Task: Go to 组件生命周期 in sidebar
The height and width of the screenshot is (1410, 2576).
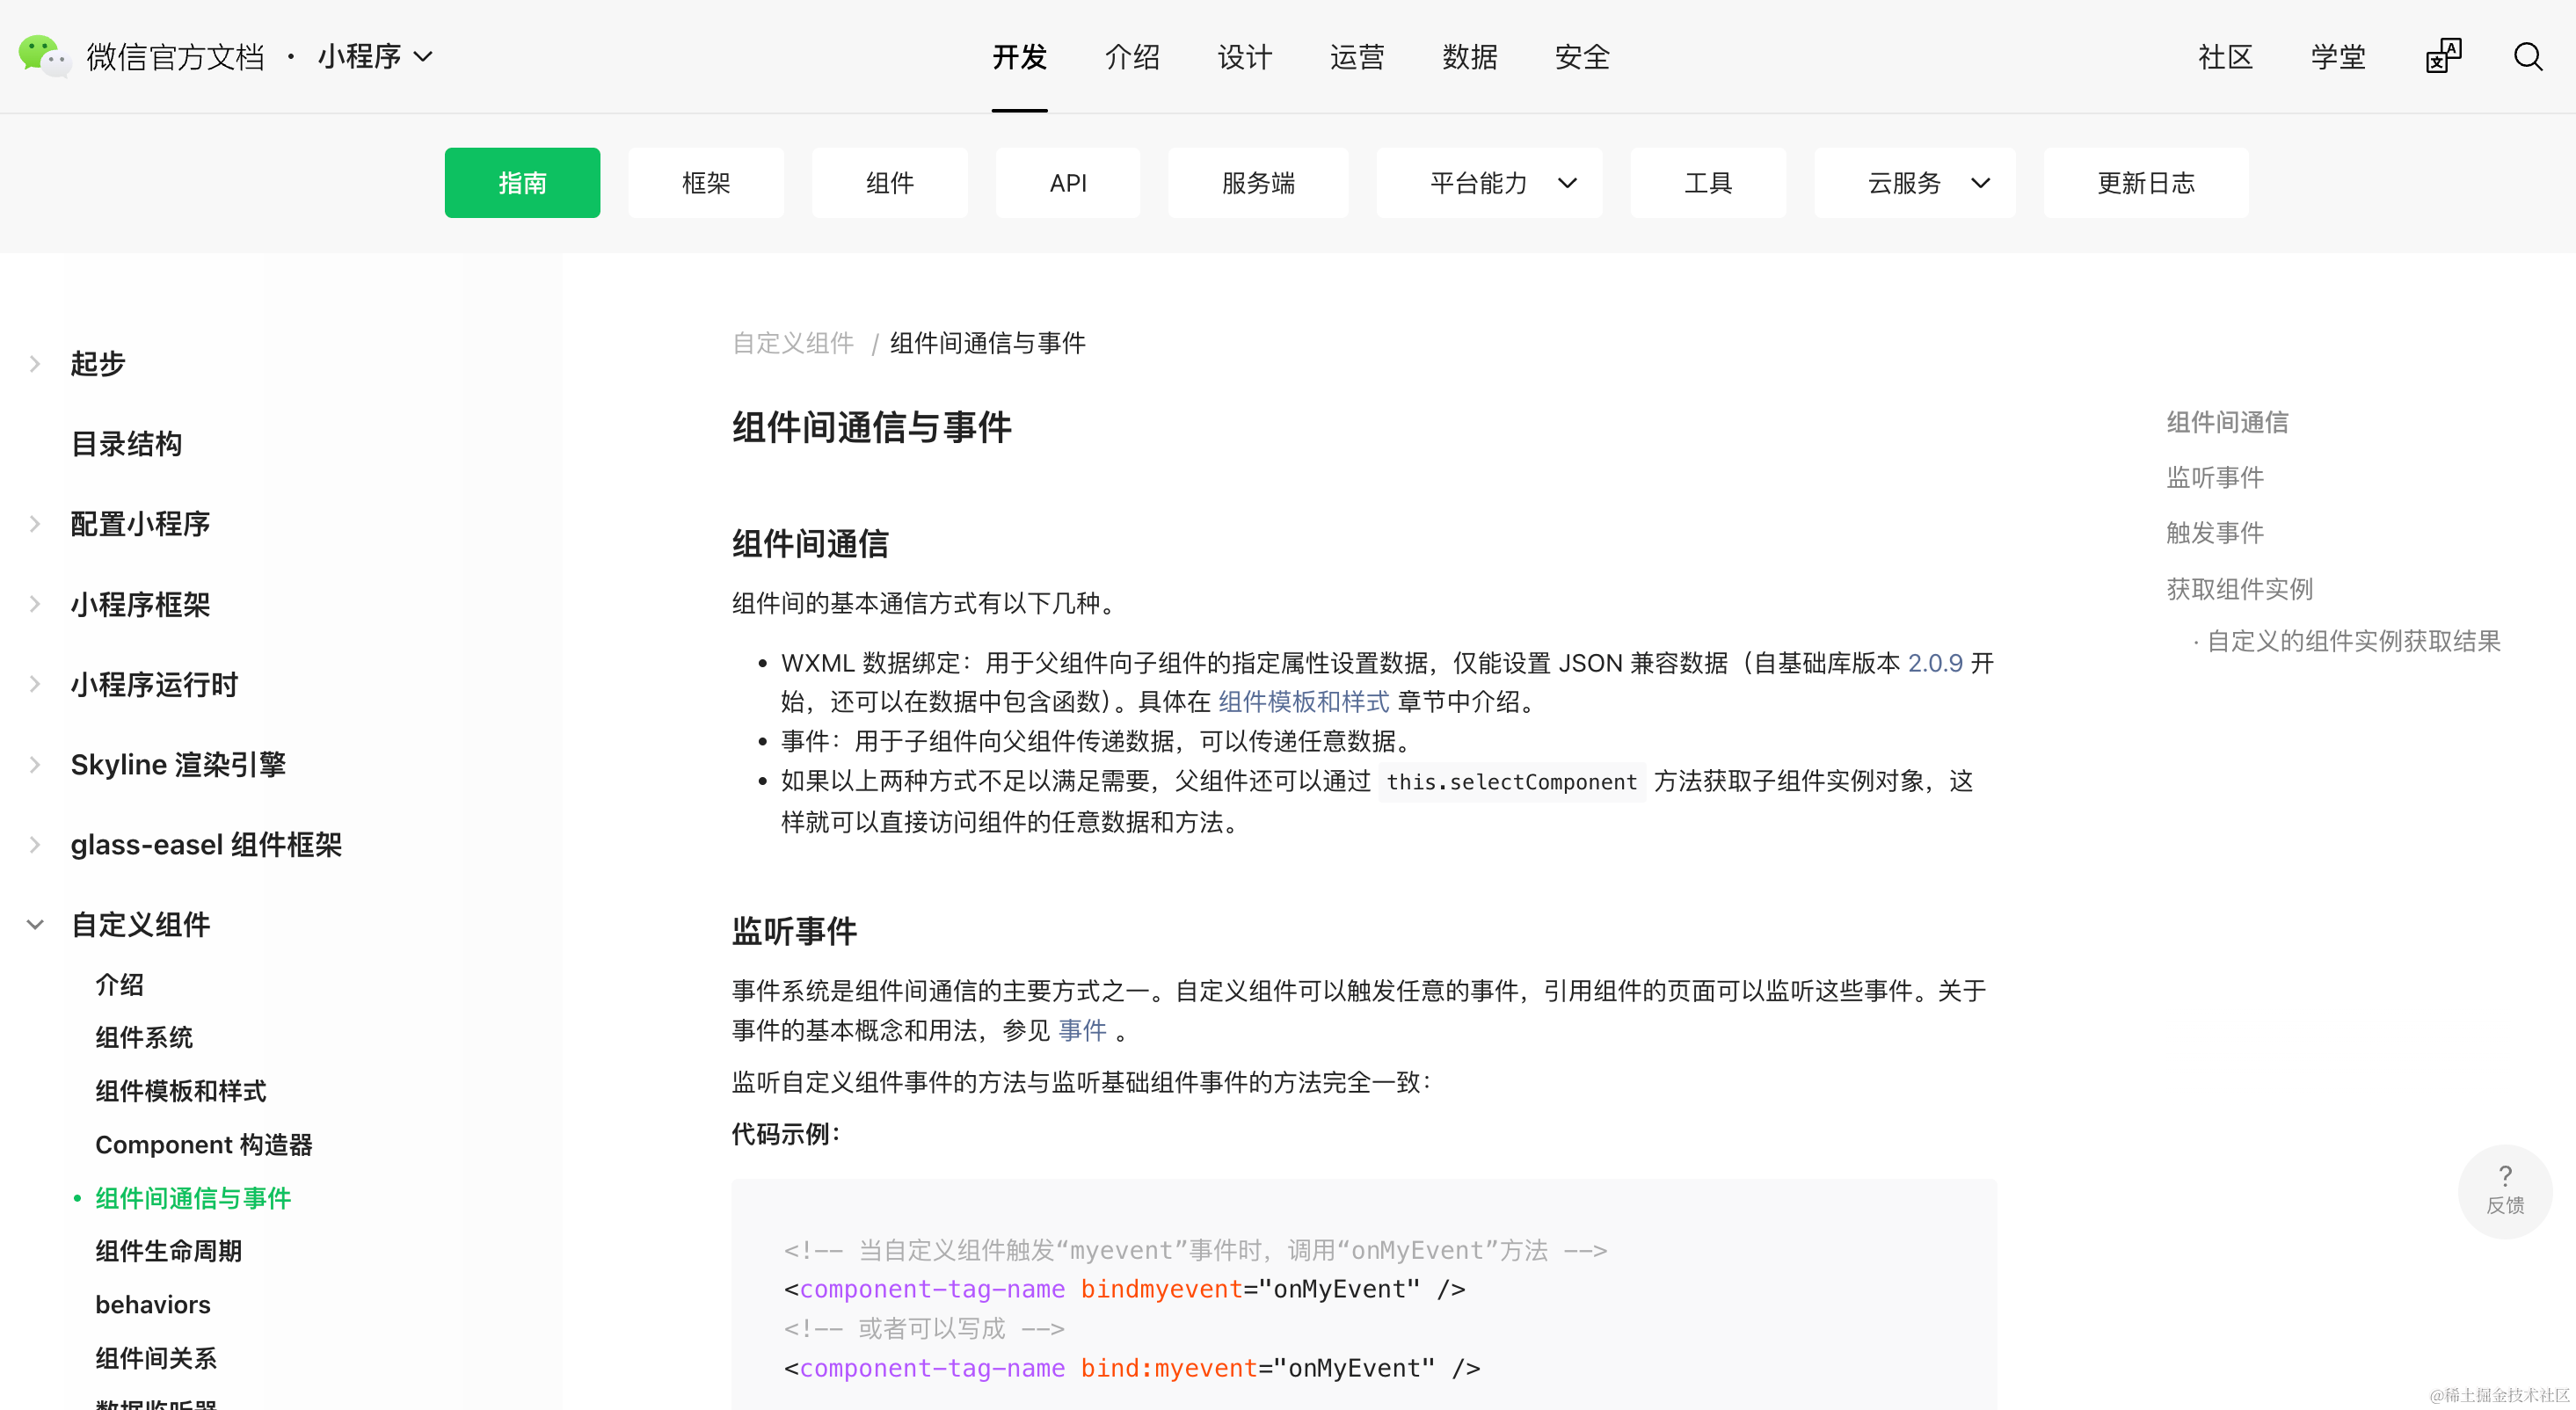Action: [x=168, y=1251]
